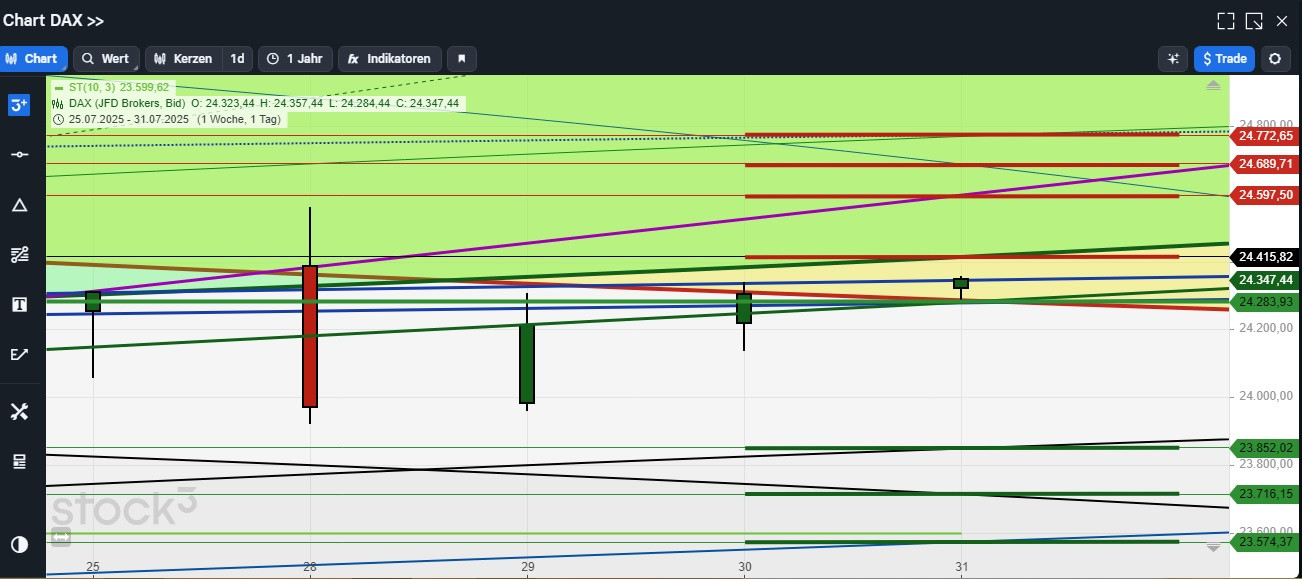This screenshot has height=579, width=1302.
Task: Click the 23.574,37 price label
Action: 1265,542
